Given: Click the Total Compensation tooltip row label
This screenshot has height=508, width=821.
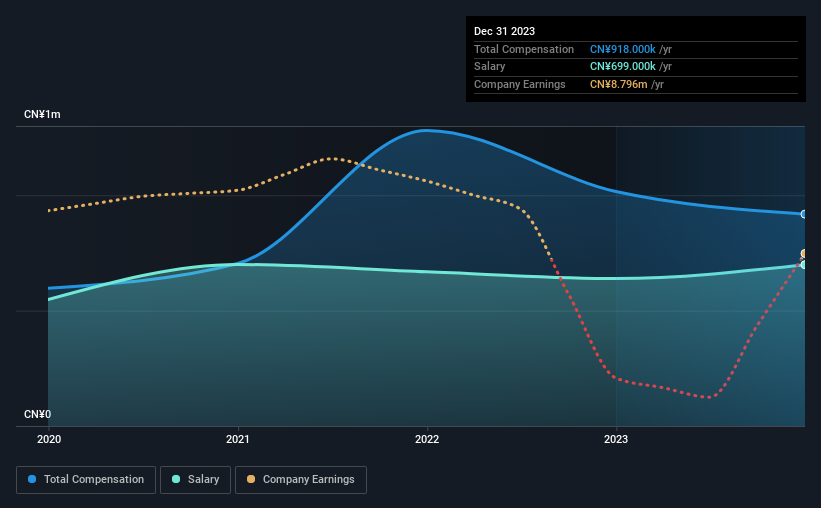Looking at the screenshot, I should coord(524,49).
